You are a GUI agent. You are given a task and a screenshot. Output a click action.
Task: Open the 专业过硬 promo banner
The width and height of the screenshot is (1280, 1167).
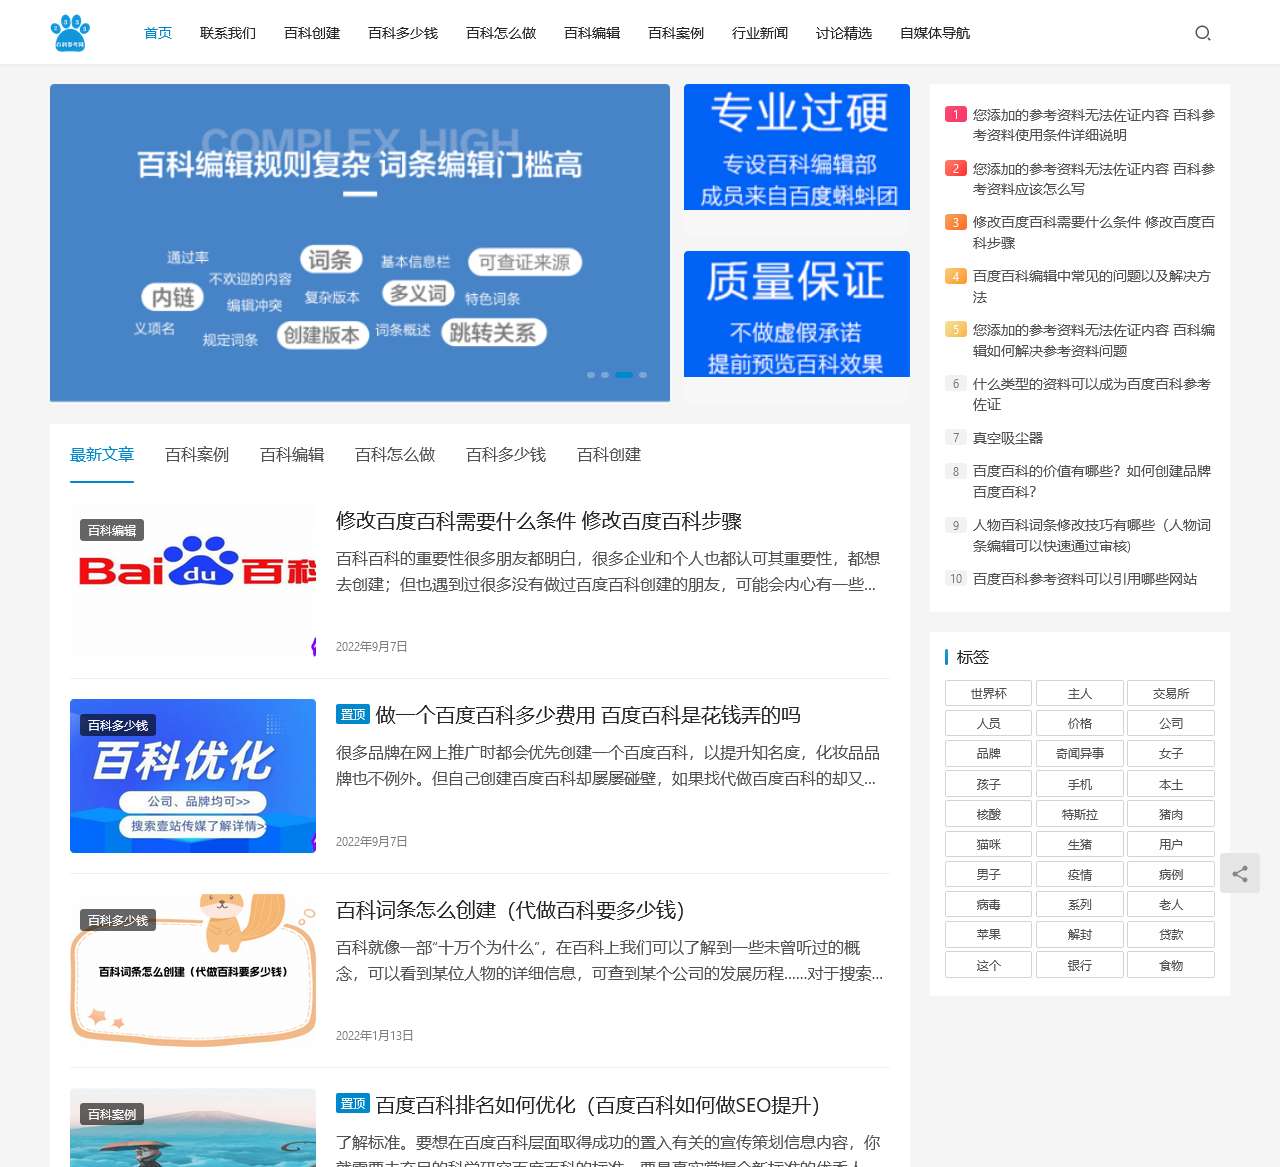797,147
